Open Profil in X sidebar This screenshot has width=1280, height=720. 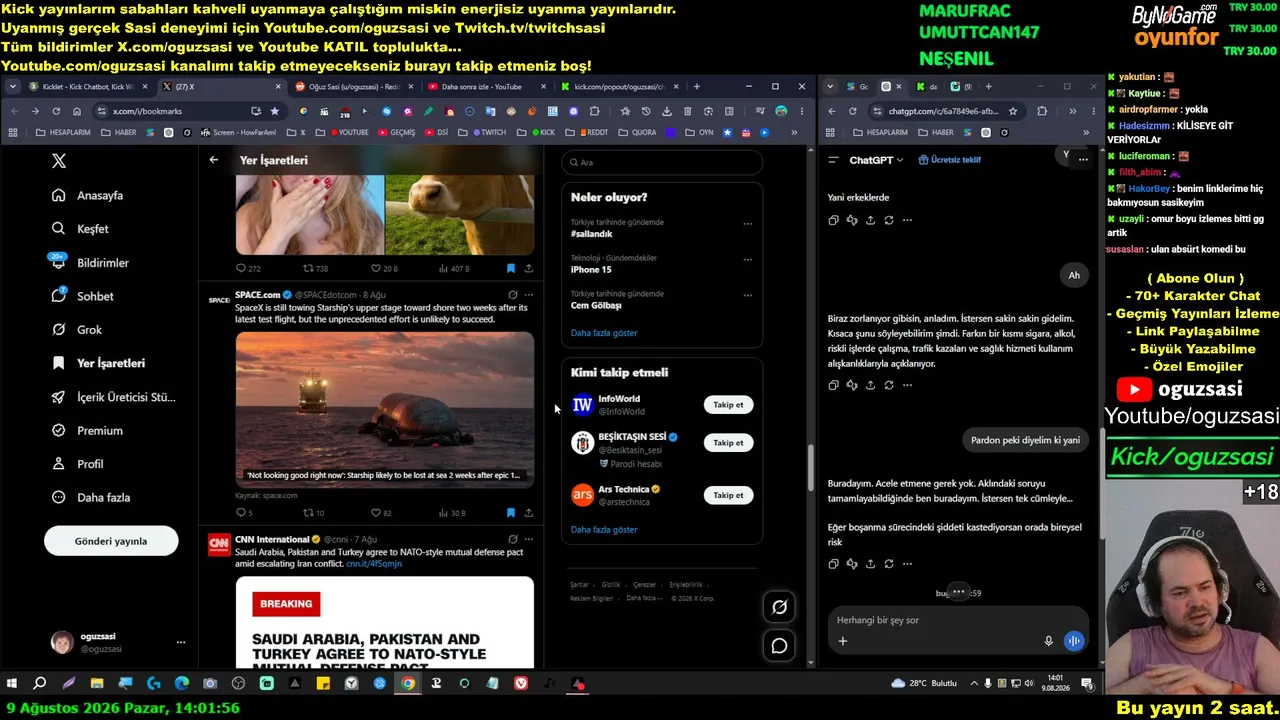[78, 464]
